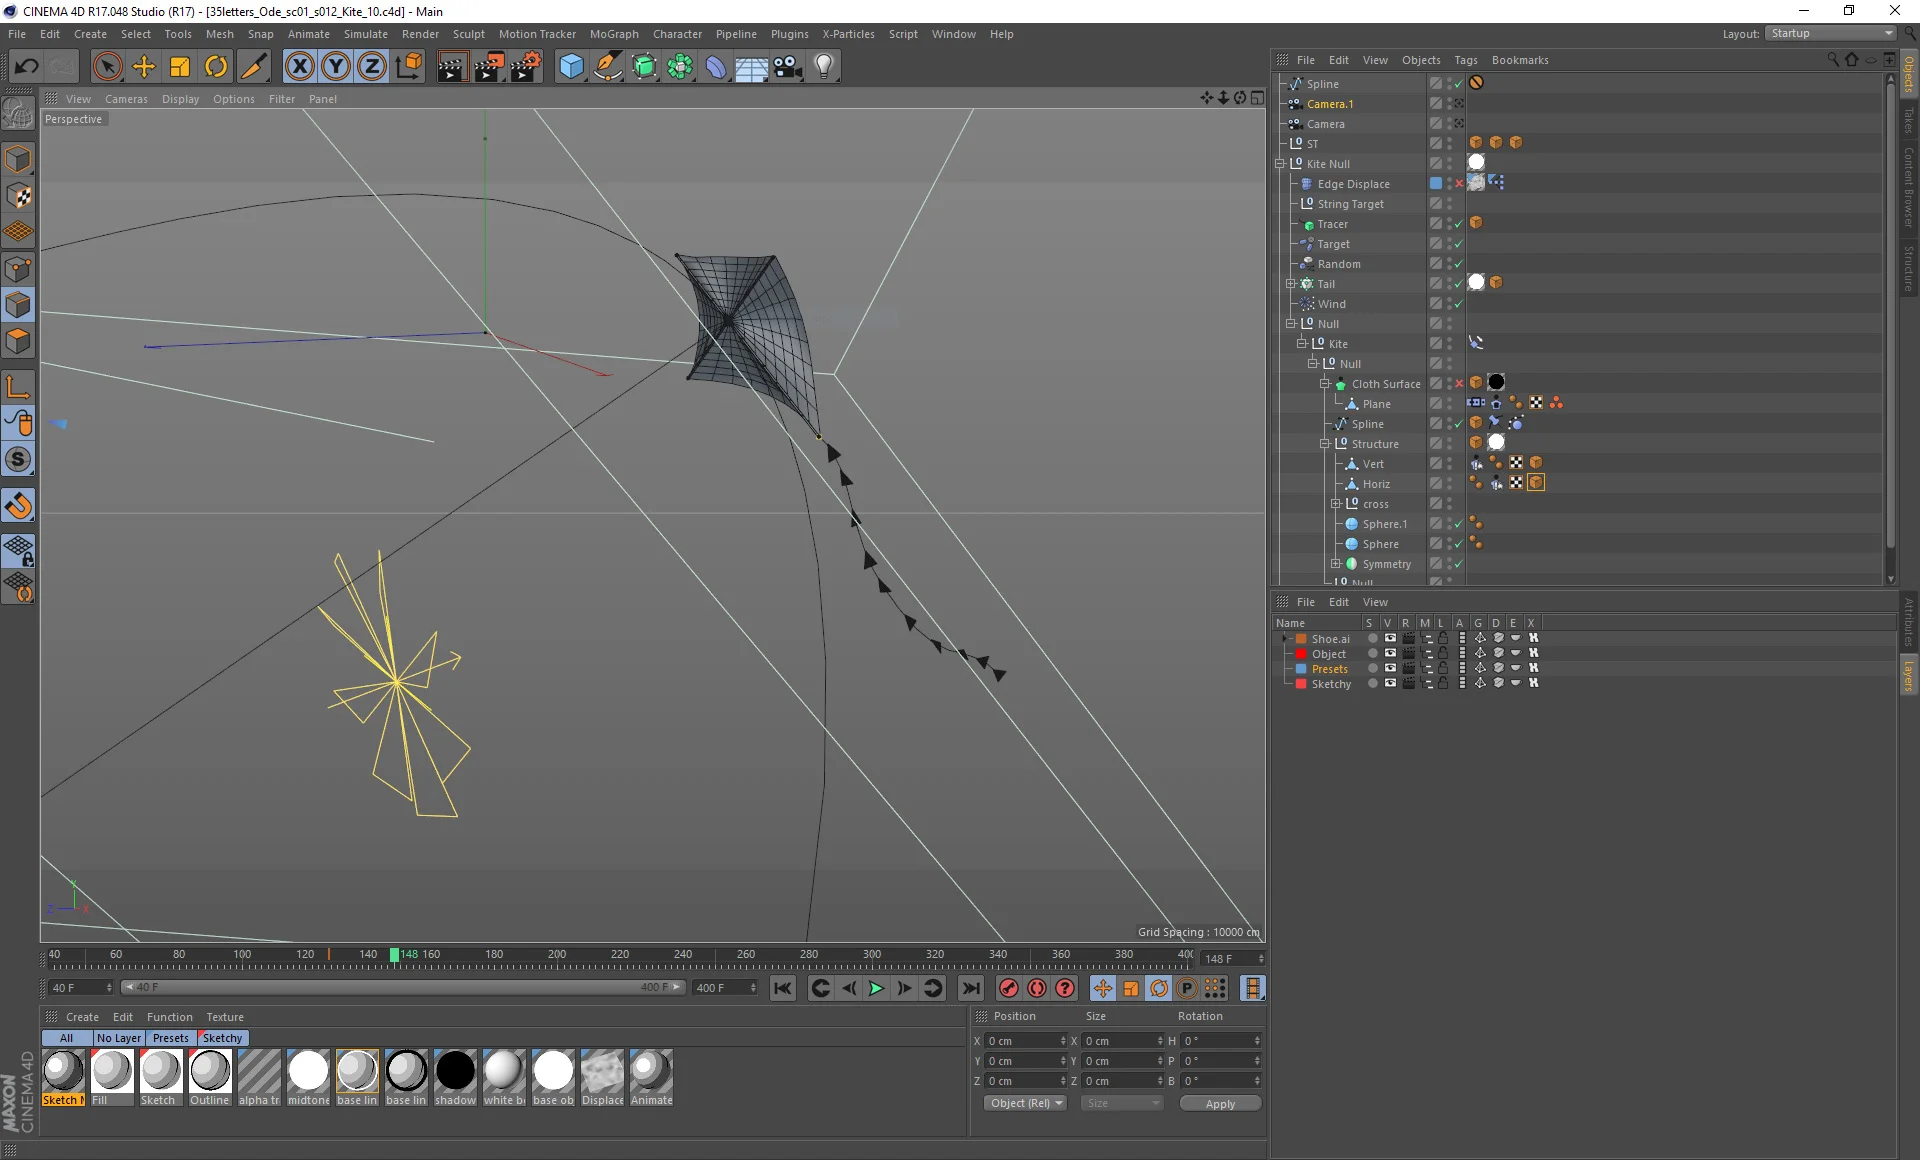Toggle Edge Displace layer color square
Image resolution: width=1920 pixels, height=1160 pixels.
[x=1436, y=184]
